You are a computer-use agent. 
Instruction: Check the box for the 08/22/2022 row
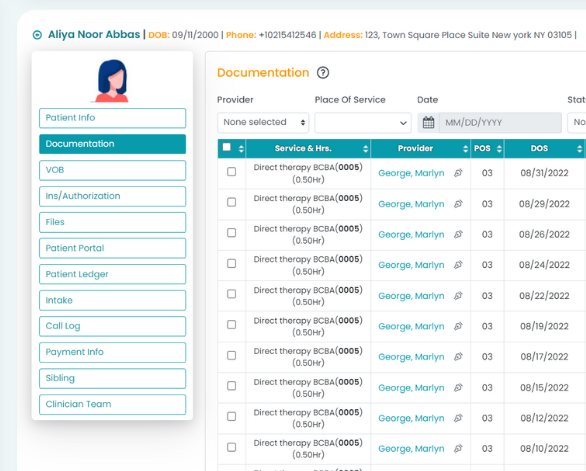[x=232, y=294]
